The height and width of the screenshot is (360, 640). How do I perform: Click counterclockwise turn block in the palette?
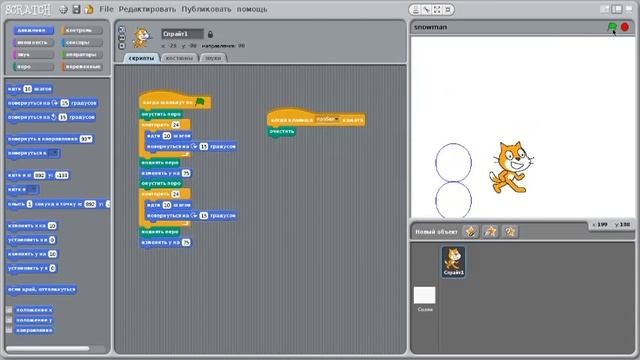pyautogui.click(x=51, y=117)
